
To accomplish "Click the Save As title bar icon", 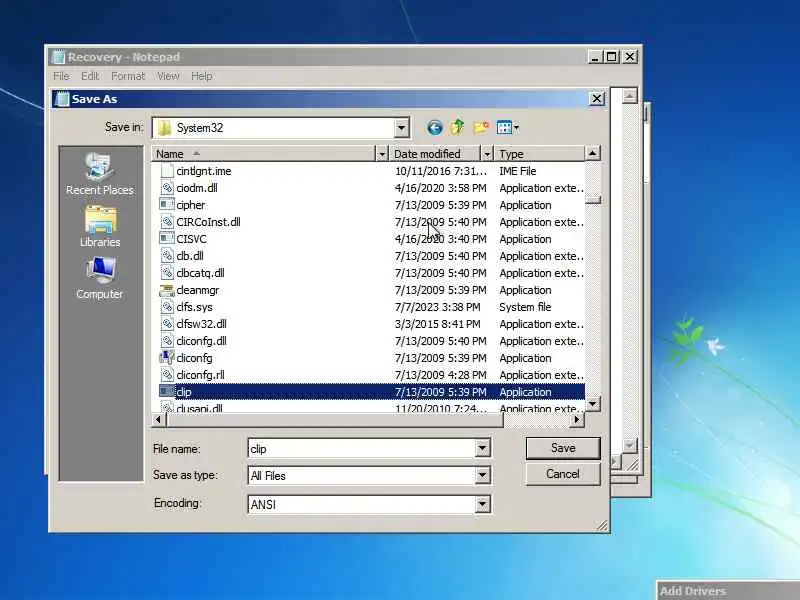I will [62, 99].
